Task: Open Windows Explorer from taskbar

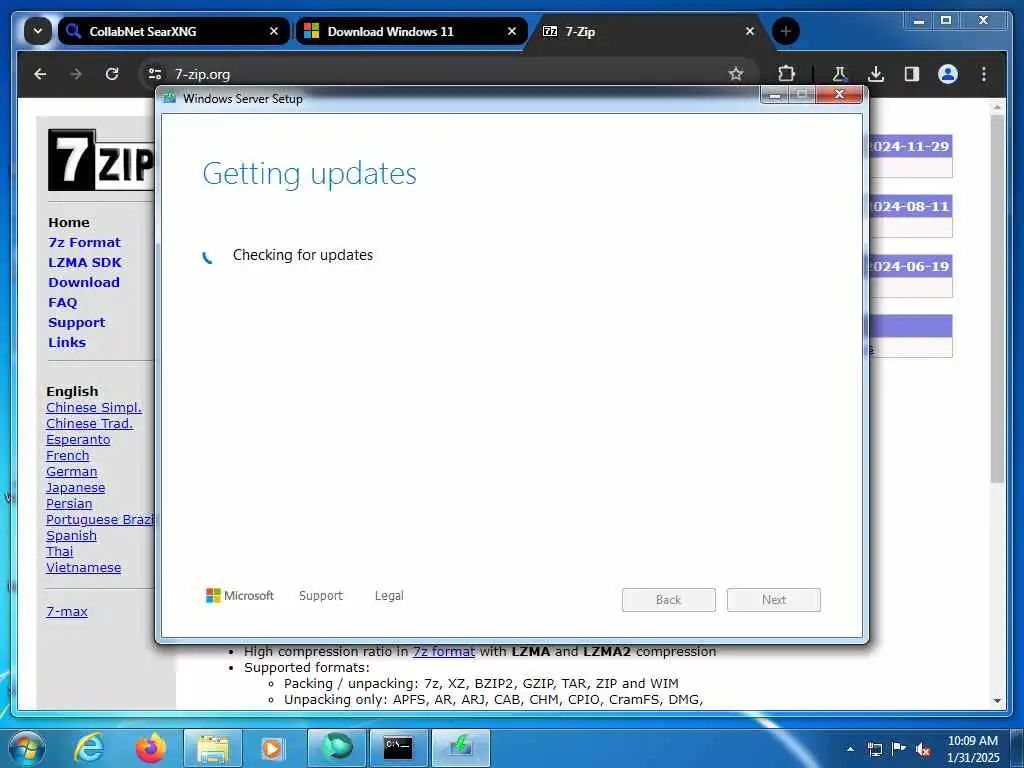Action: tap(213, 748)
